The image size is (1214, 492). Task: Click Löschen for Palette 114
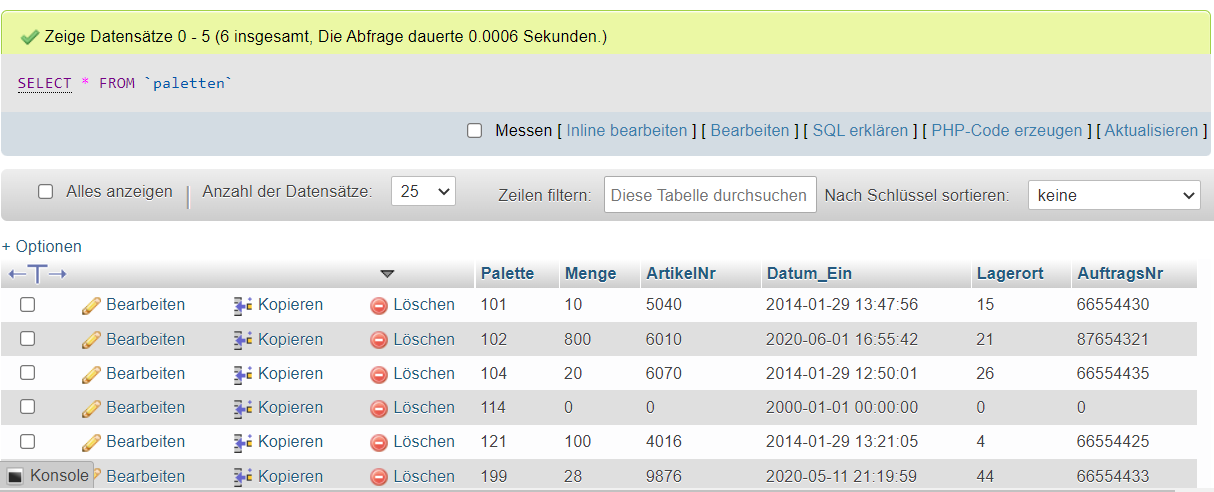tap(424, 408)
